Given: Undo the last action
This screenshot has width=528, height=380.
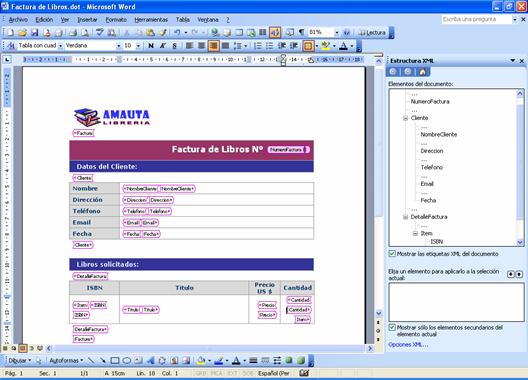Looking at the screenshot, I should (177, 33).
